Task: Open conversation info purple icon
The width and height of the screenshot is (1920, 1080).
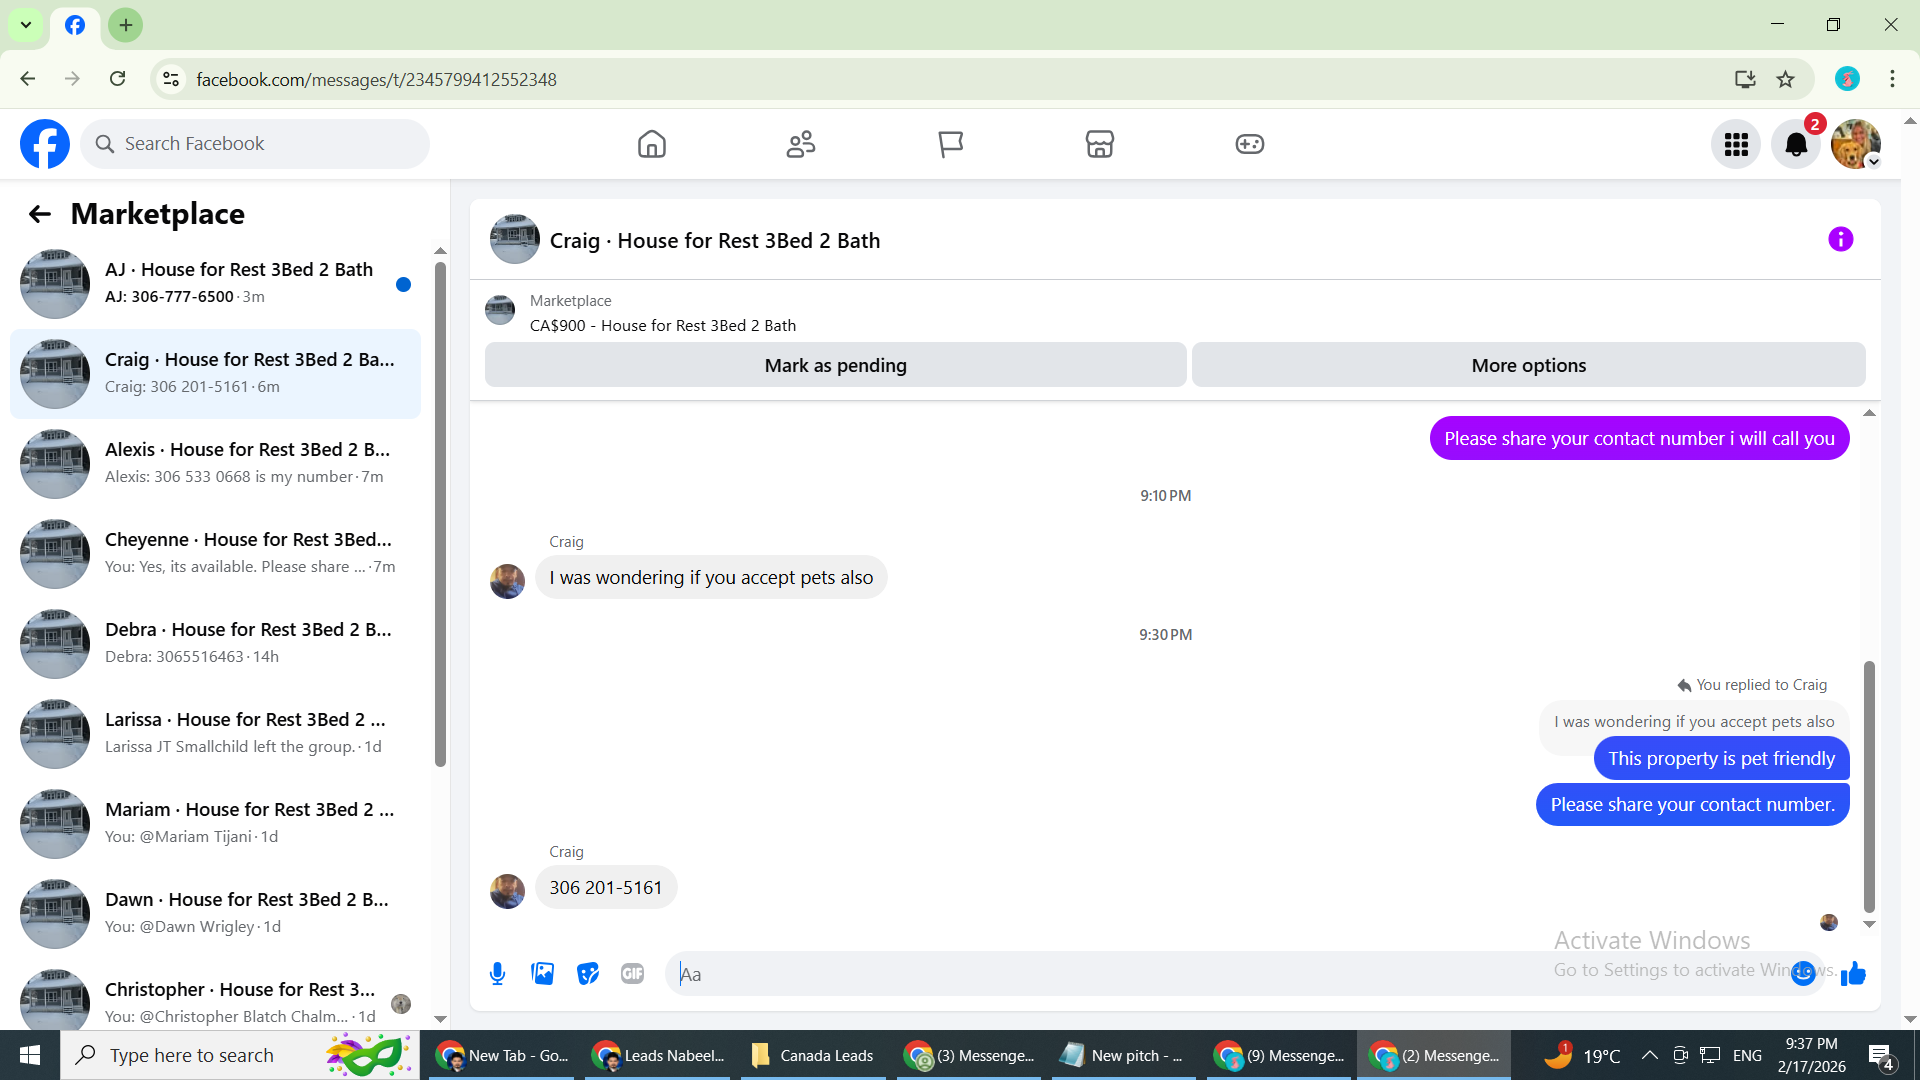Action: 1840,239
